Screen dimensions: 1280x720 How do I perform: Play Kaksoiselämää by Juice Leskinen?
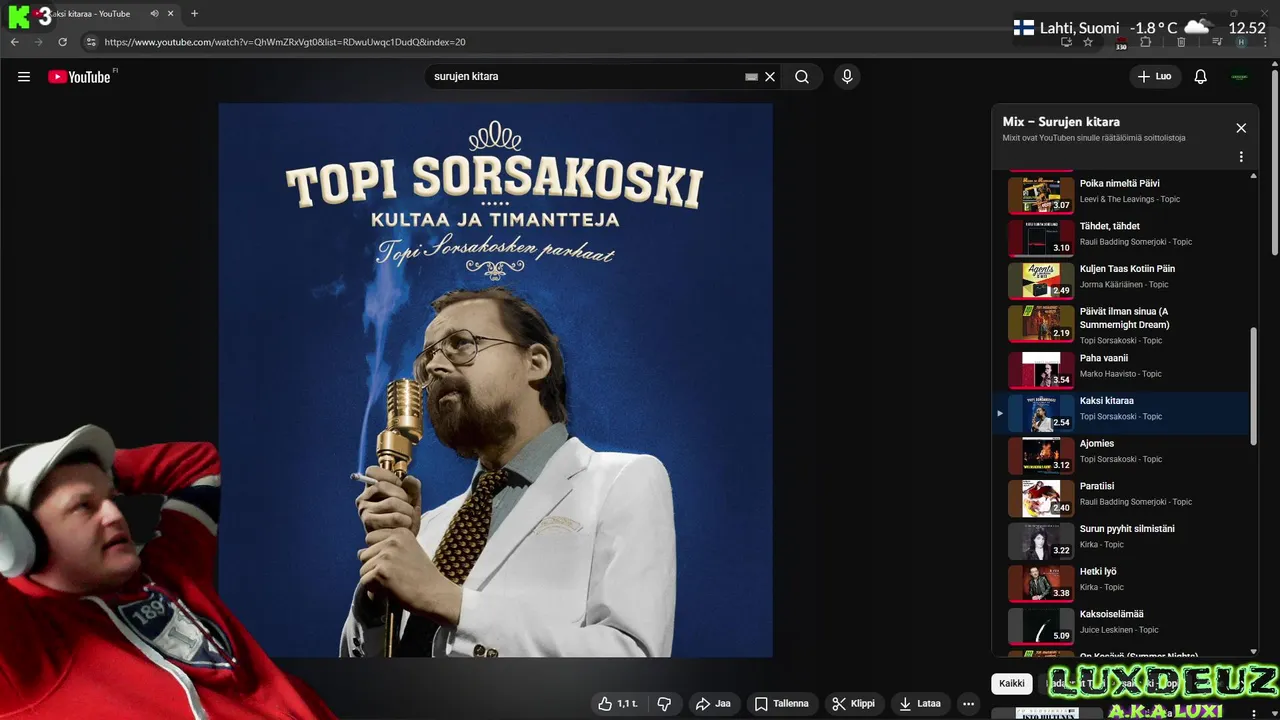pyautogui.click(x=1121, y=626)
